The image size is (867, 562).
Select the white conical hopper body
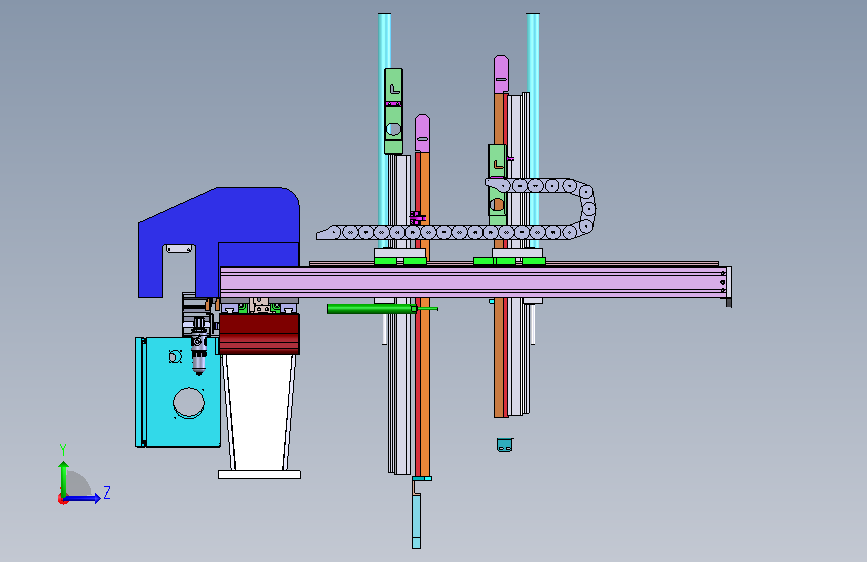coord(259,412)
